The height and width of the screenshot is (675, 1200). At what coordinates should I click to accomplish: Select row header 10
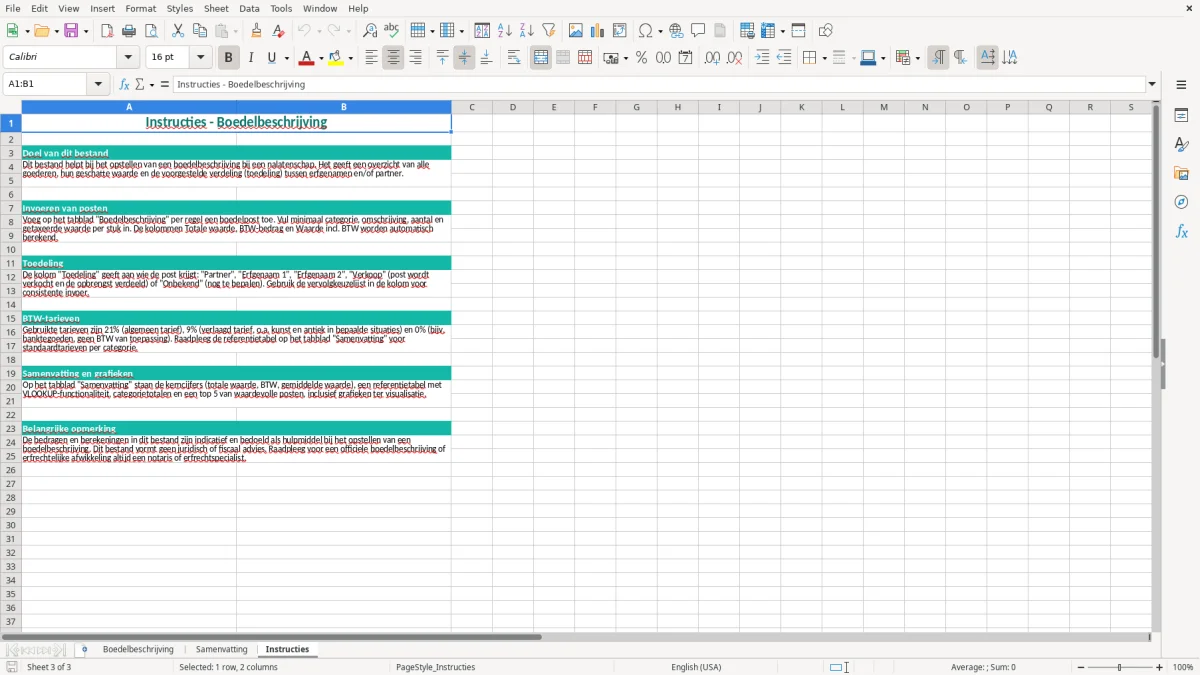11,250
